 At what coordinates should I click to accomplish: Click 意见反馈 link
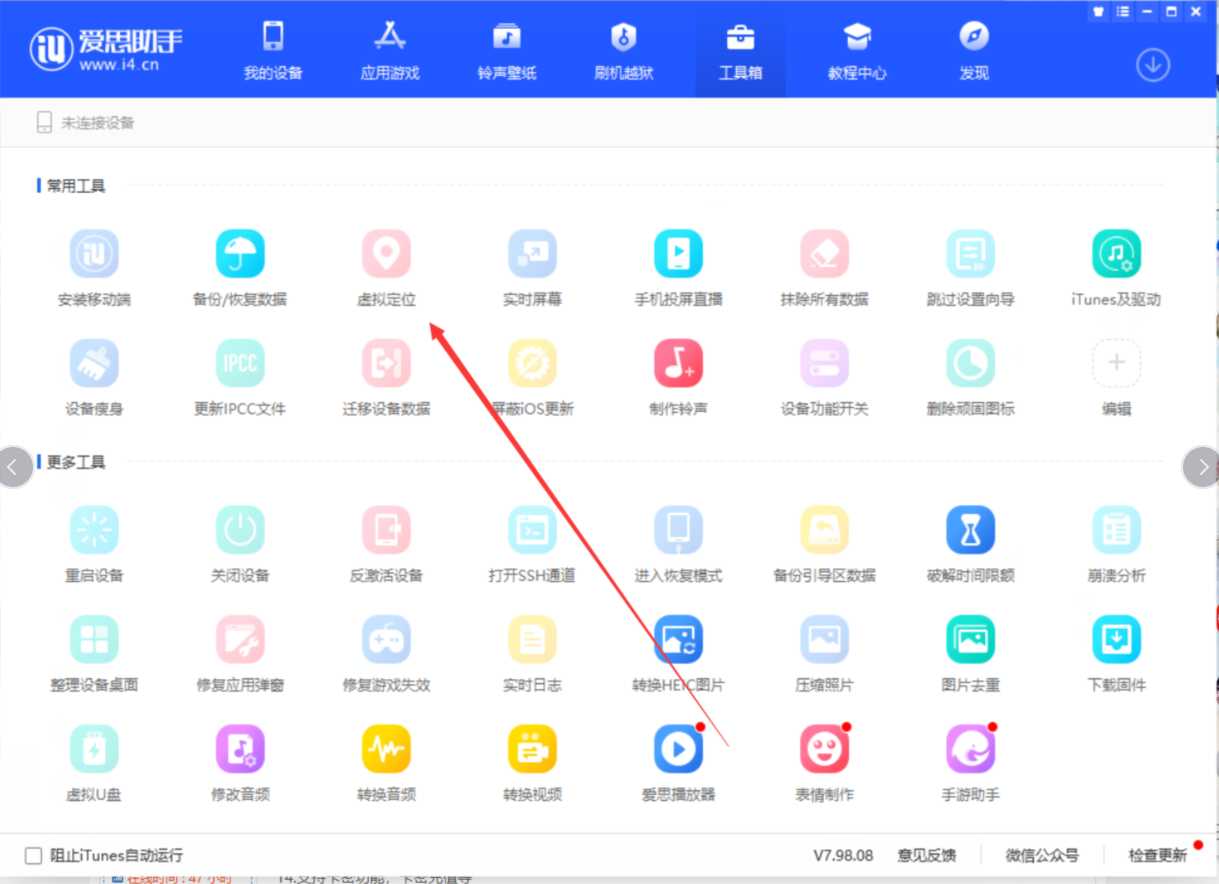click(927, 856)
